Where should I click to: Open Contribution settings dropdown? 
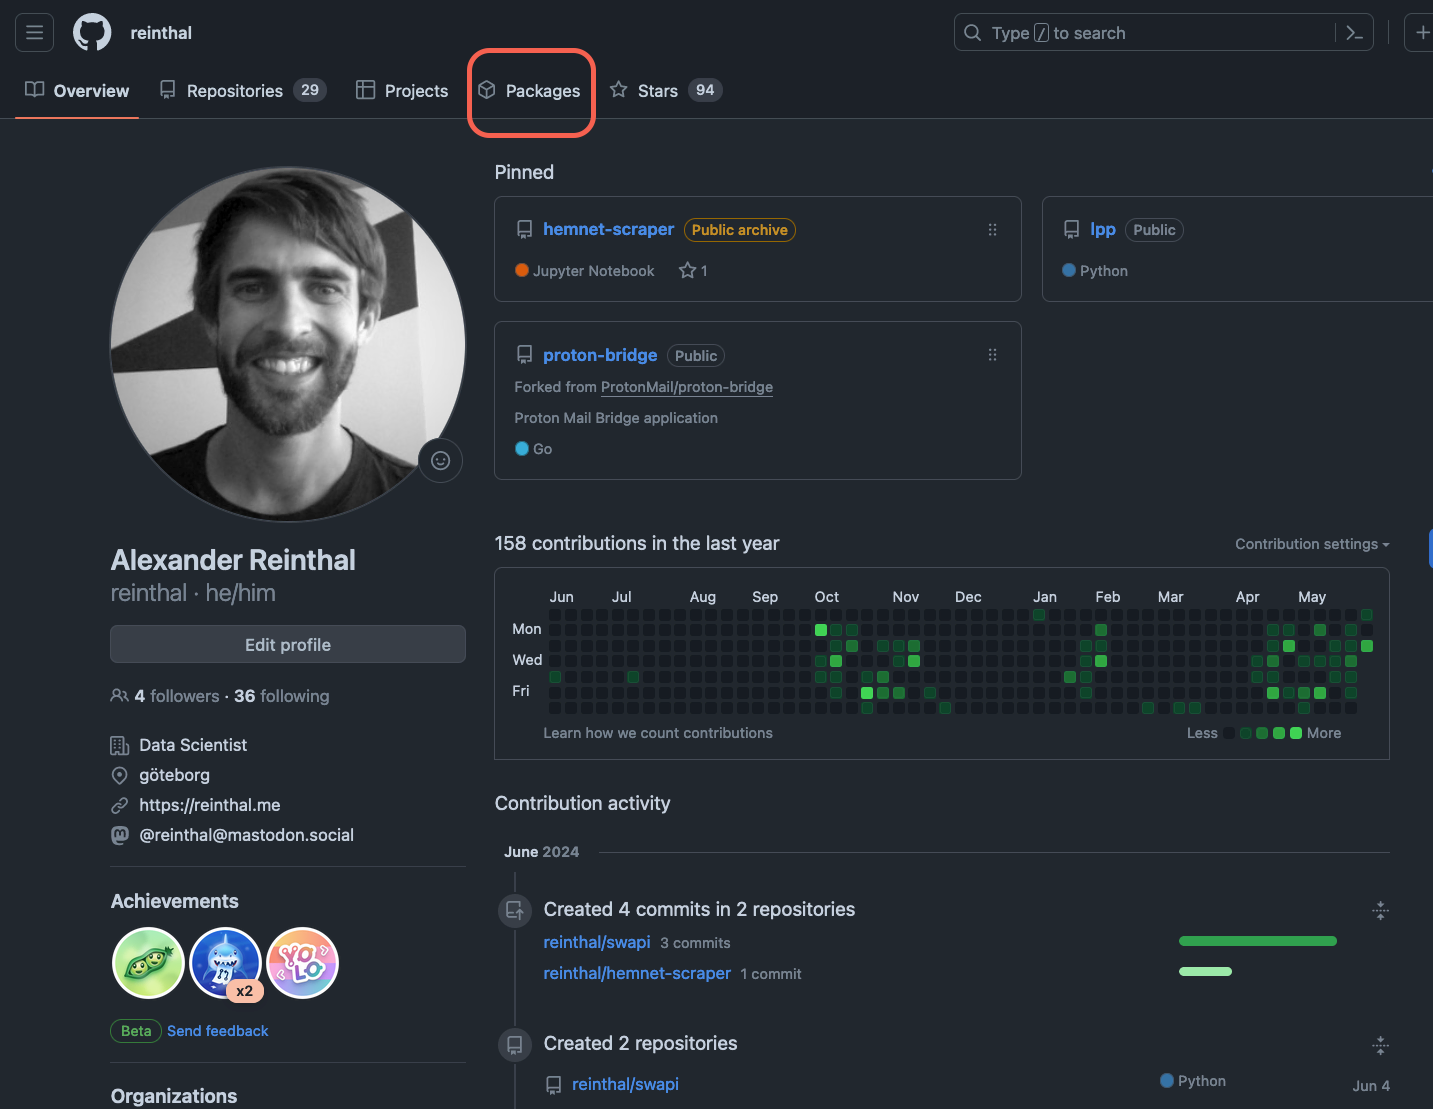[x=1312, y=544]
